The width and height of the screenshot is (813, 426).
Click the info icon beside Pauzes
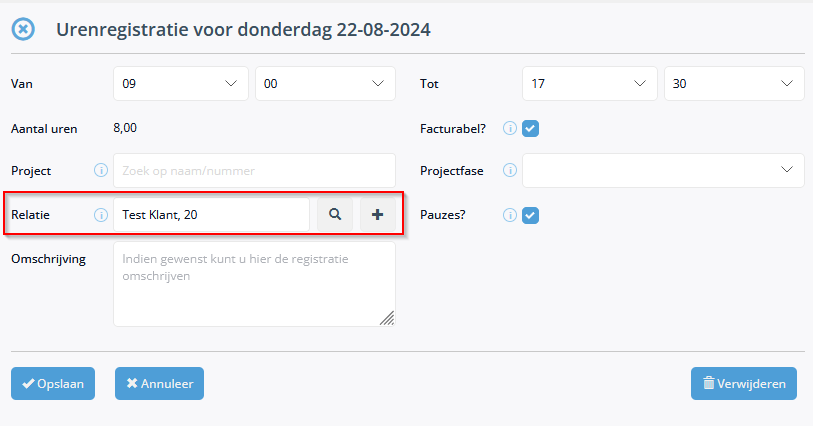point(510,215)
